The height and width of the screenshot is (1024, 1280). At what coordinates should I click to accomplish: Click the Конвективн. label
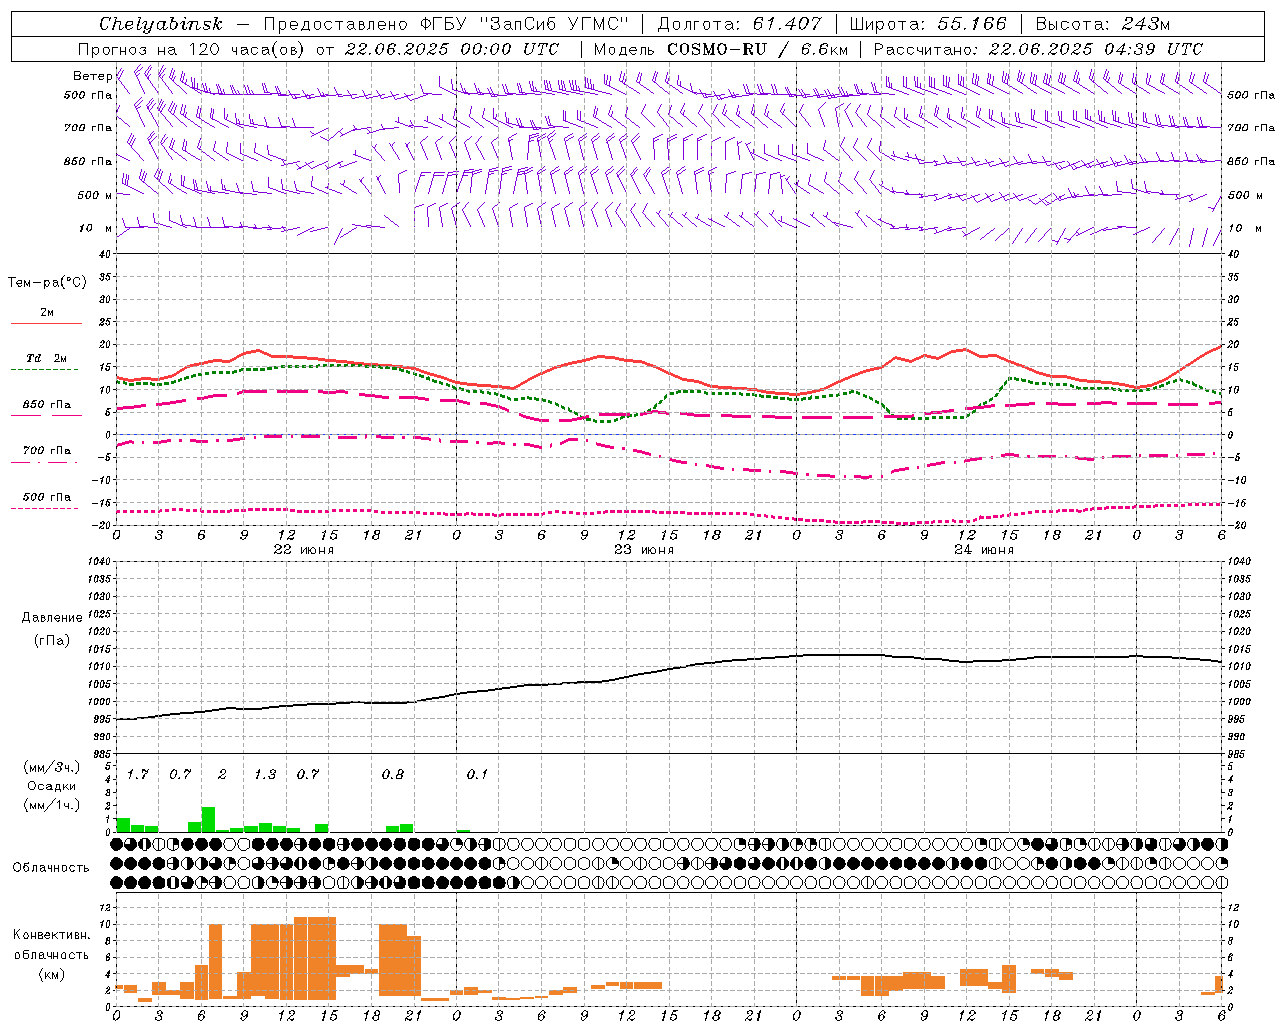tap(51, 935)
